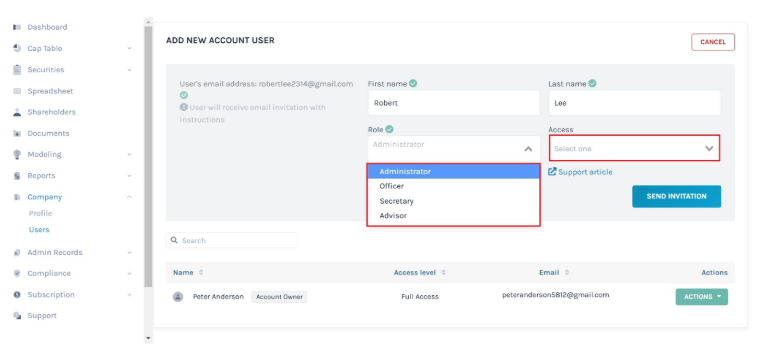Image resolution: width=762 pixels, height=363 pixels.
Task: Expand the Admin Records menu chevron
Action: click(x=129, y=252)
